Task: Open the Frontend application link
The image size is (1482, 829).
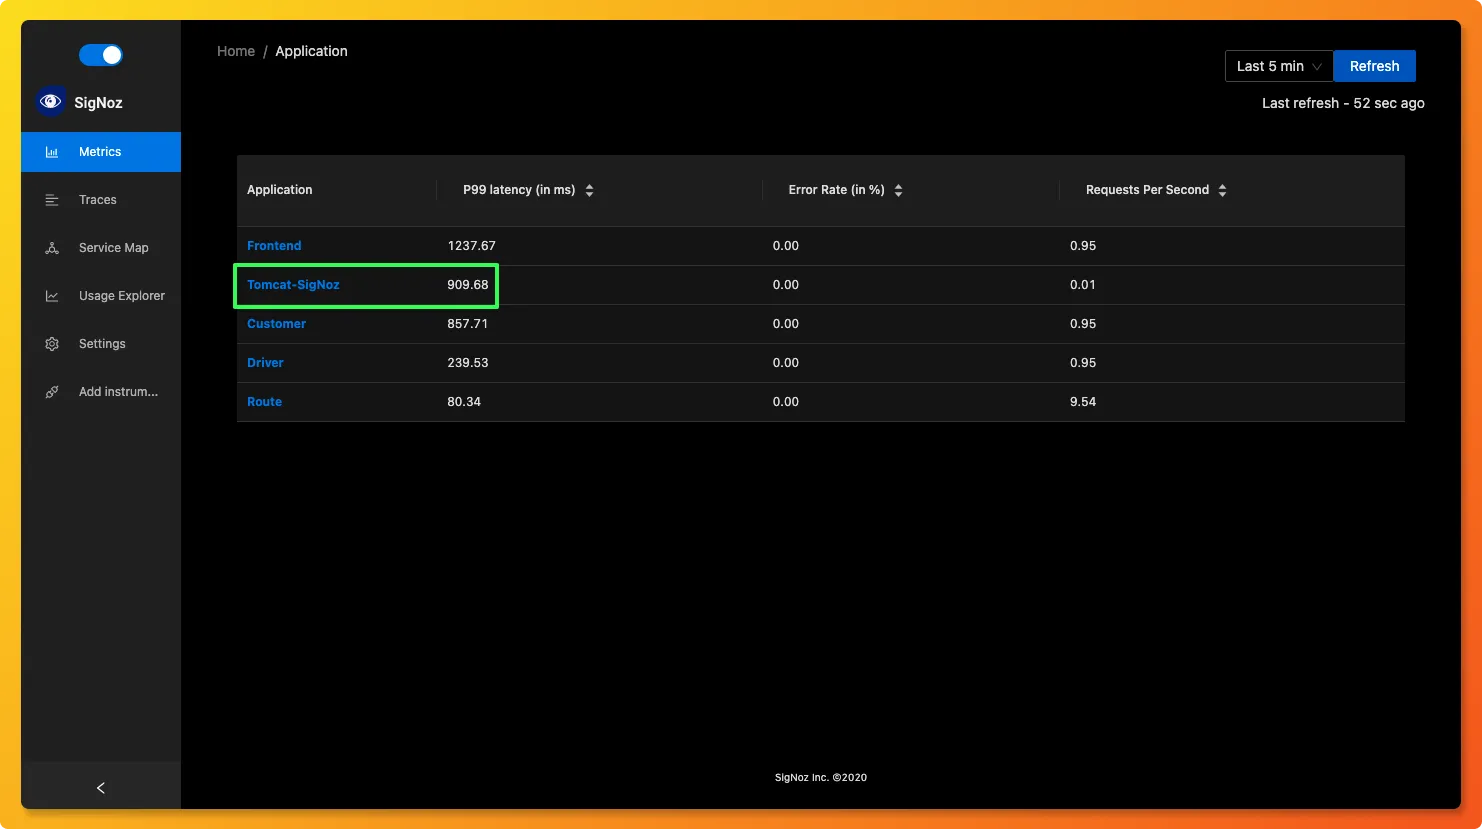Action: (274, 246)
